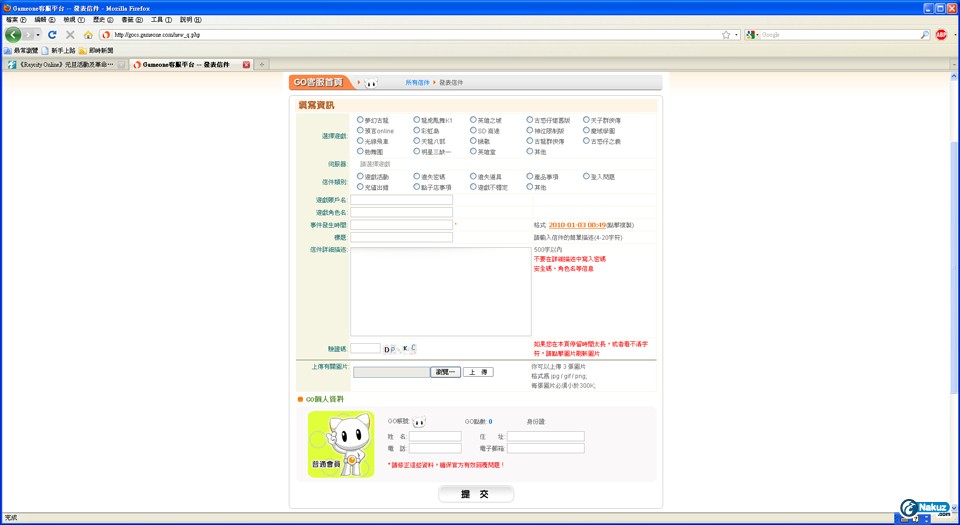
Task: Click the browser Forward arrow button
Action: pos(28,35)
